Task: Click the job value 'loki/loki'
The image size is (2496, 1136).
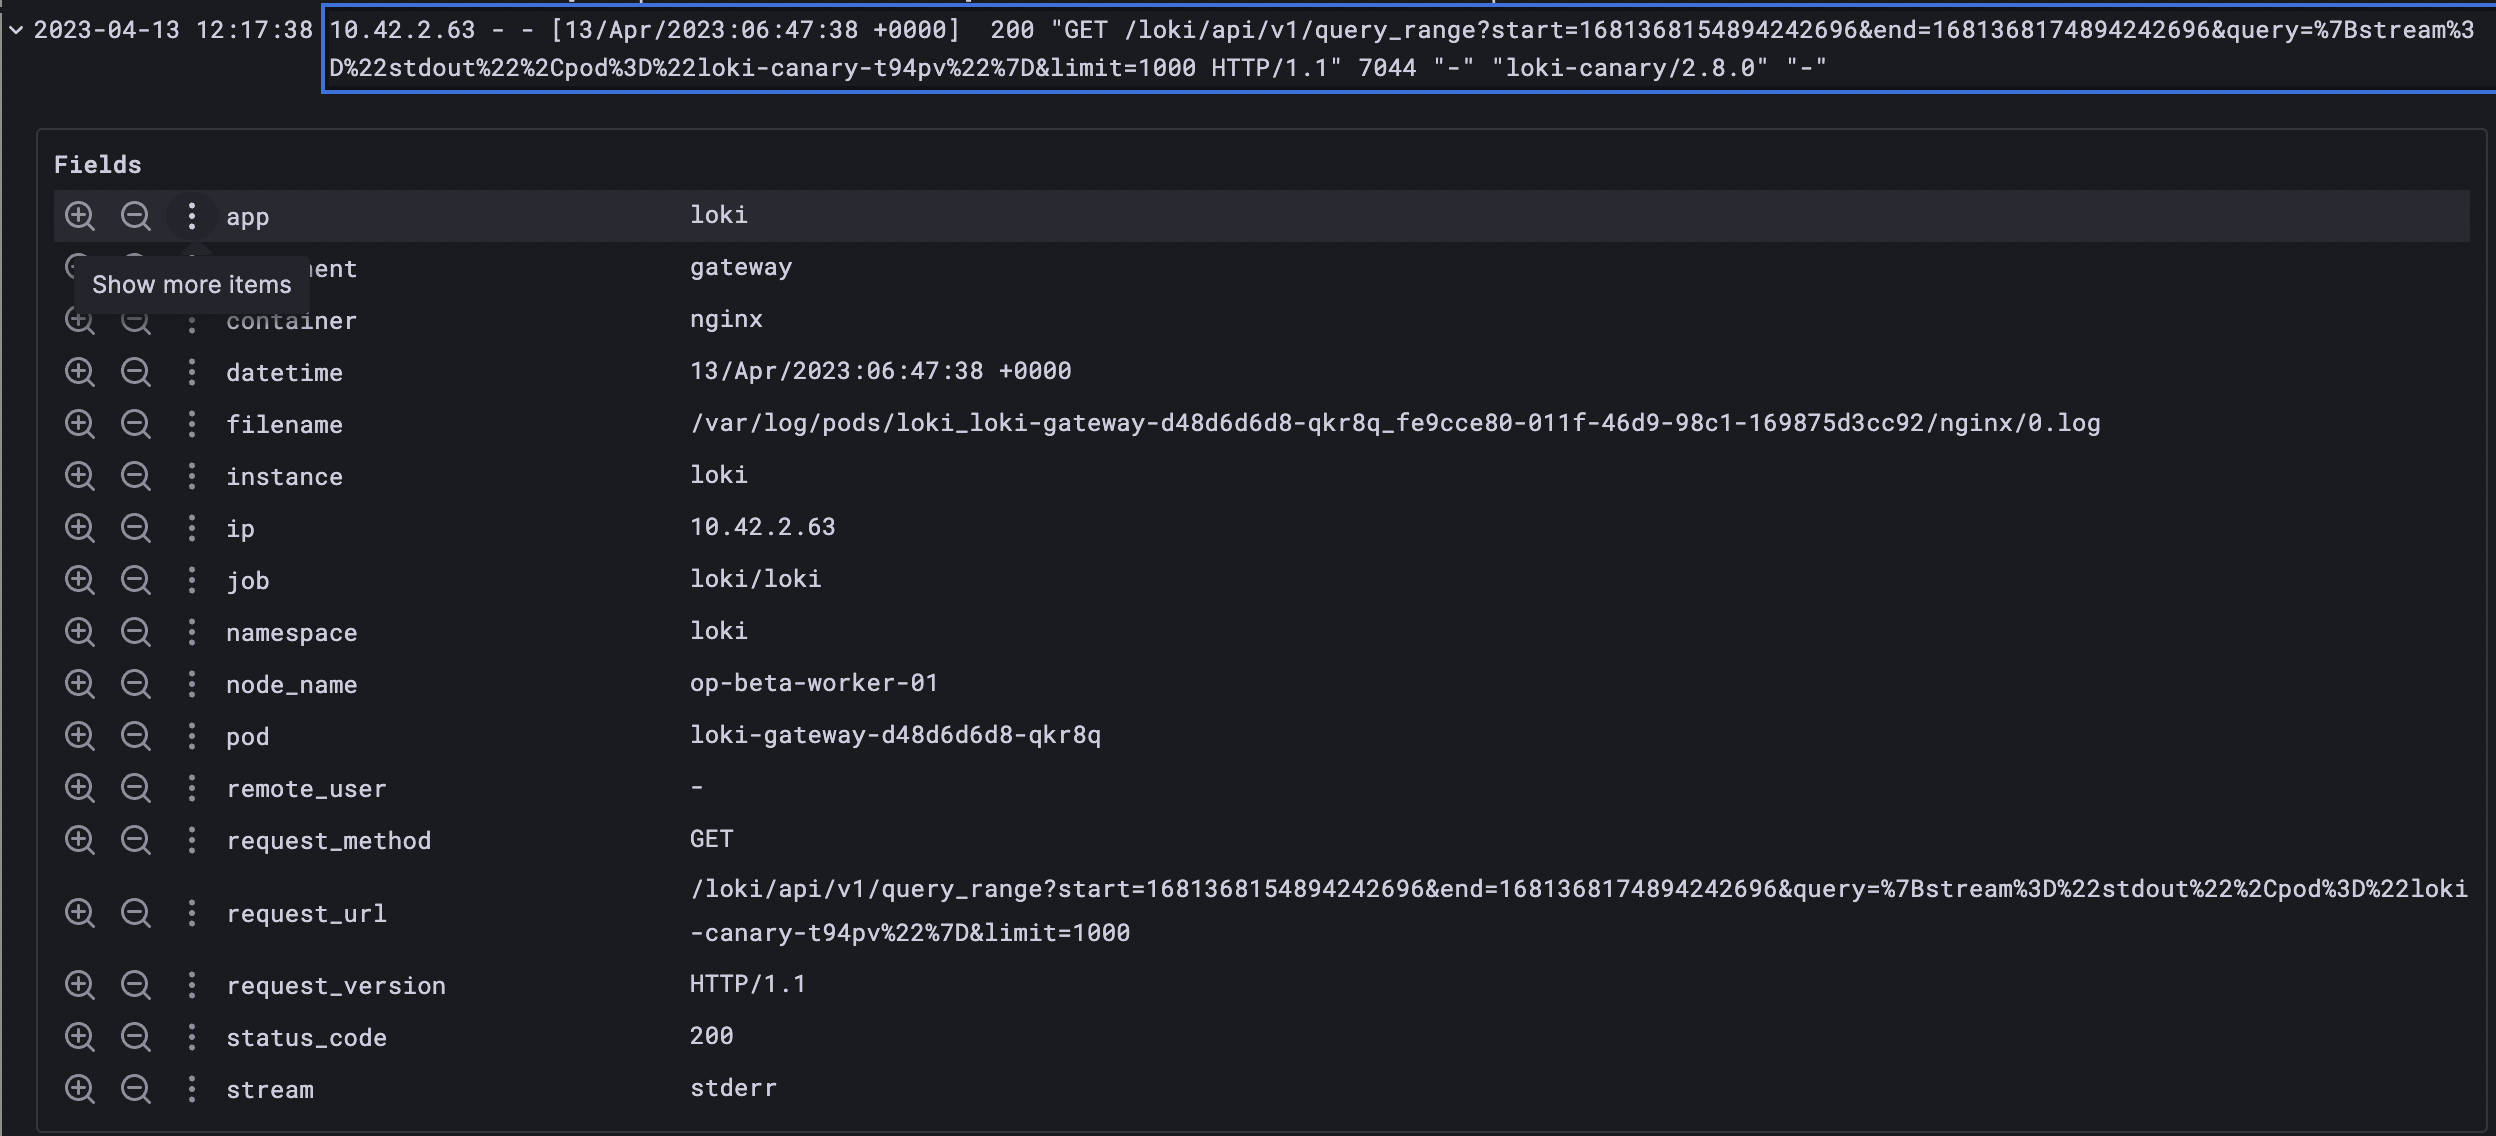Action: pos(755,579)
